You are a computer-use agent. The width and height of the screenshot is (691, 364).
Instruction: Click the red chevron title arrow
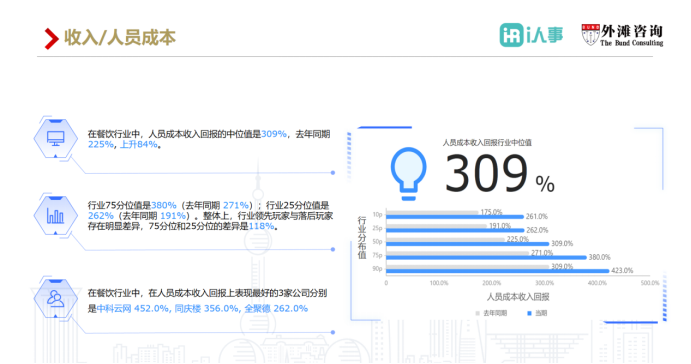52,38
